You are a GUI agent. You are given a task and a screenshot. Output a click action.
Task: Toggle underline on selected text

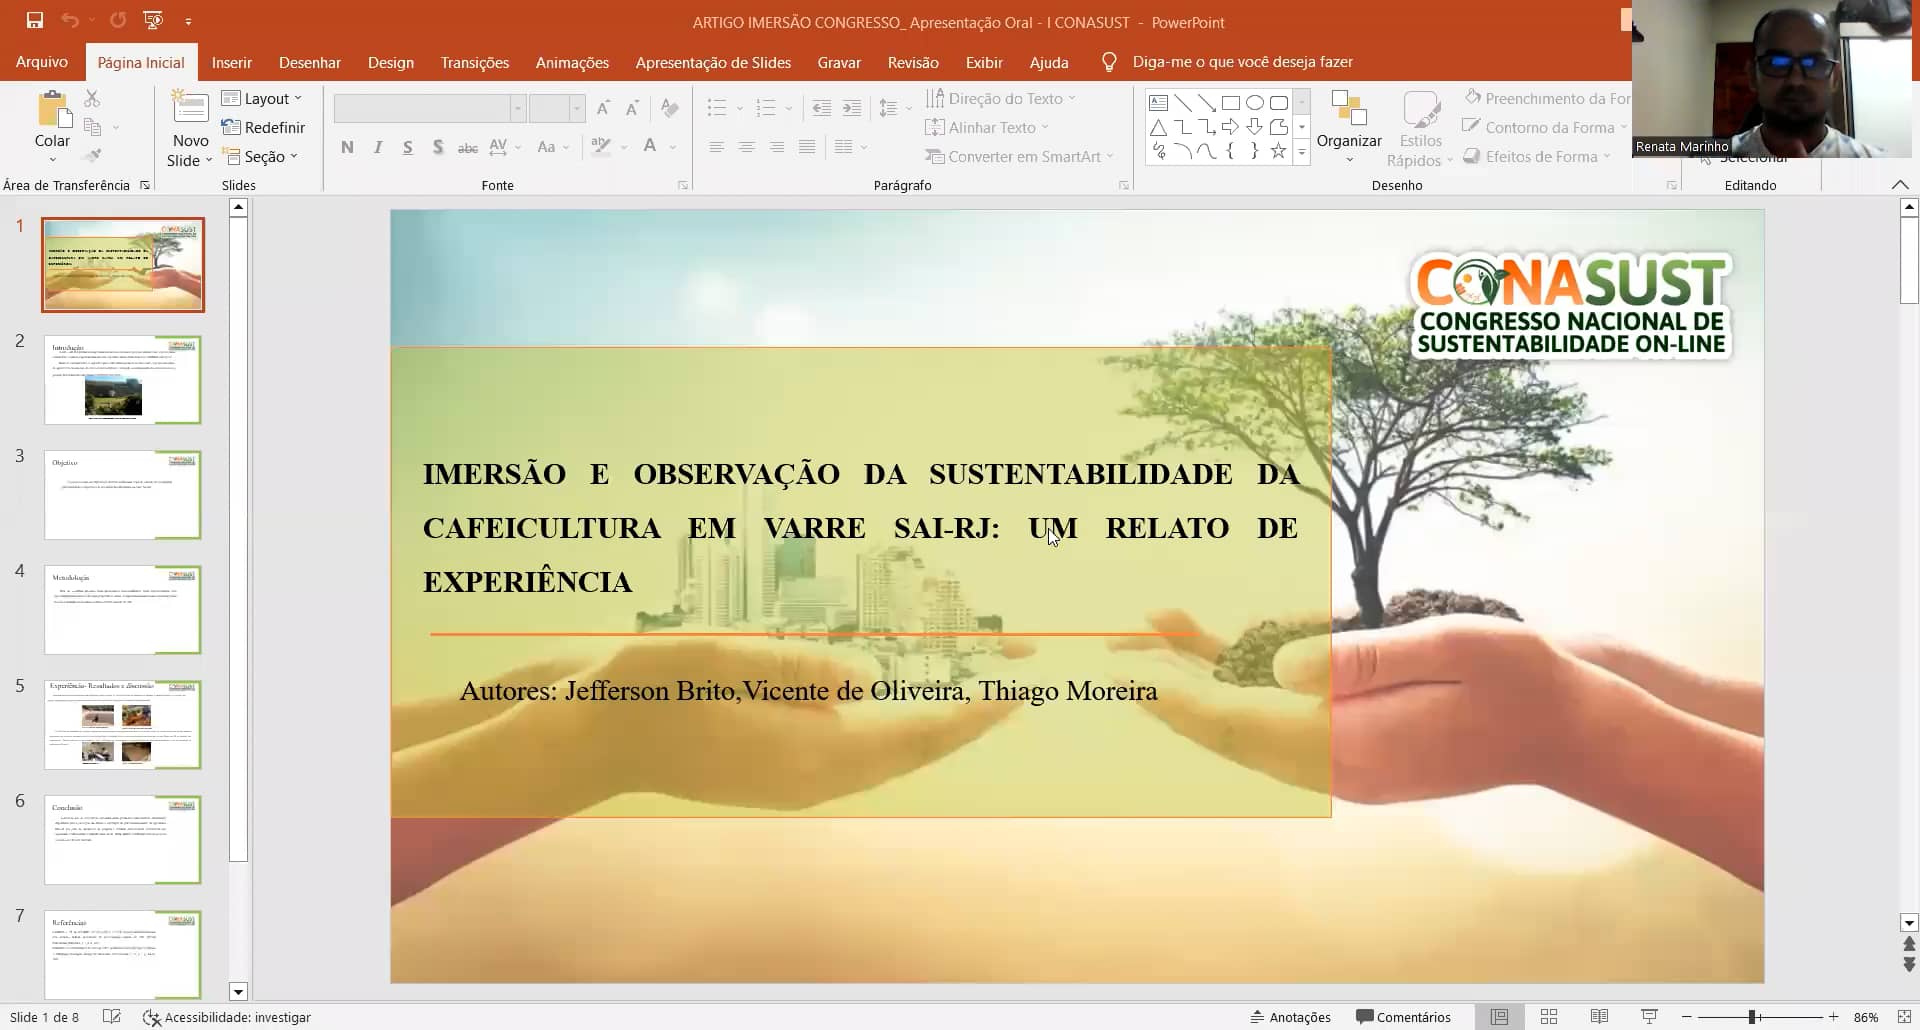tap(407, 147)
